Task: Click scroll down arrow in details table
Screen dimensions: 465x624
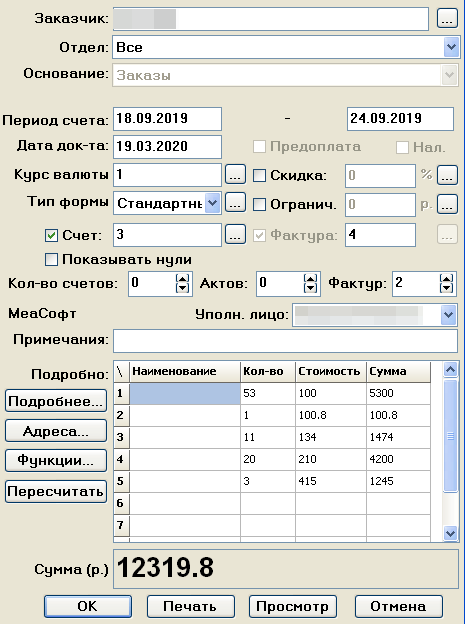Action: (x=450, y=533)
